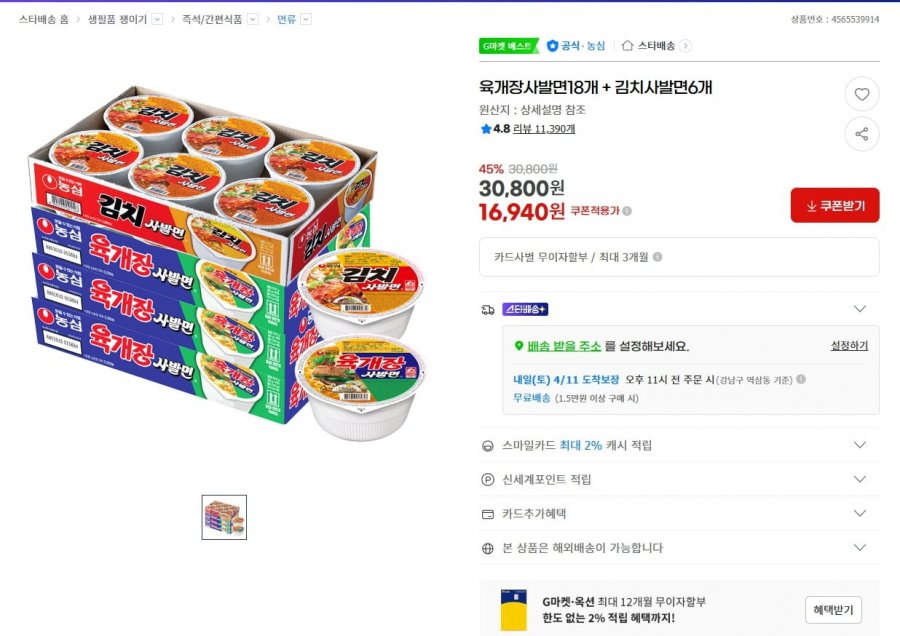This screenshot has width=900, height=636.
Task: Select the smile face icon beside 스마일카드
Action: click(486, 444)
